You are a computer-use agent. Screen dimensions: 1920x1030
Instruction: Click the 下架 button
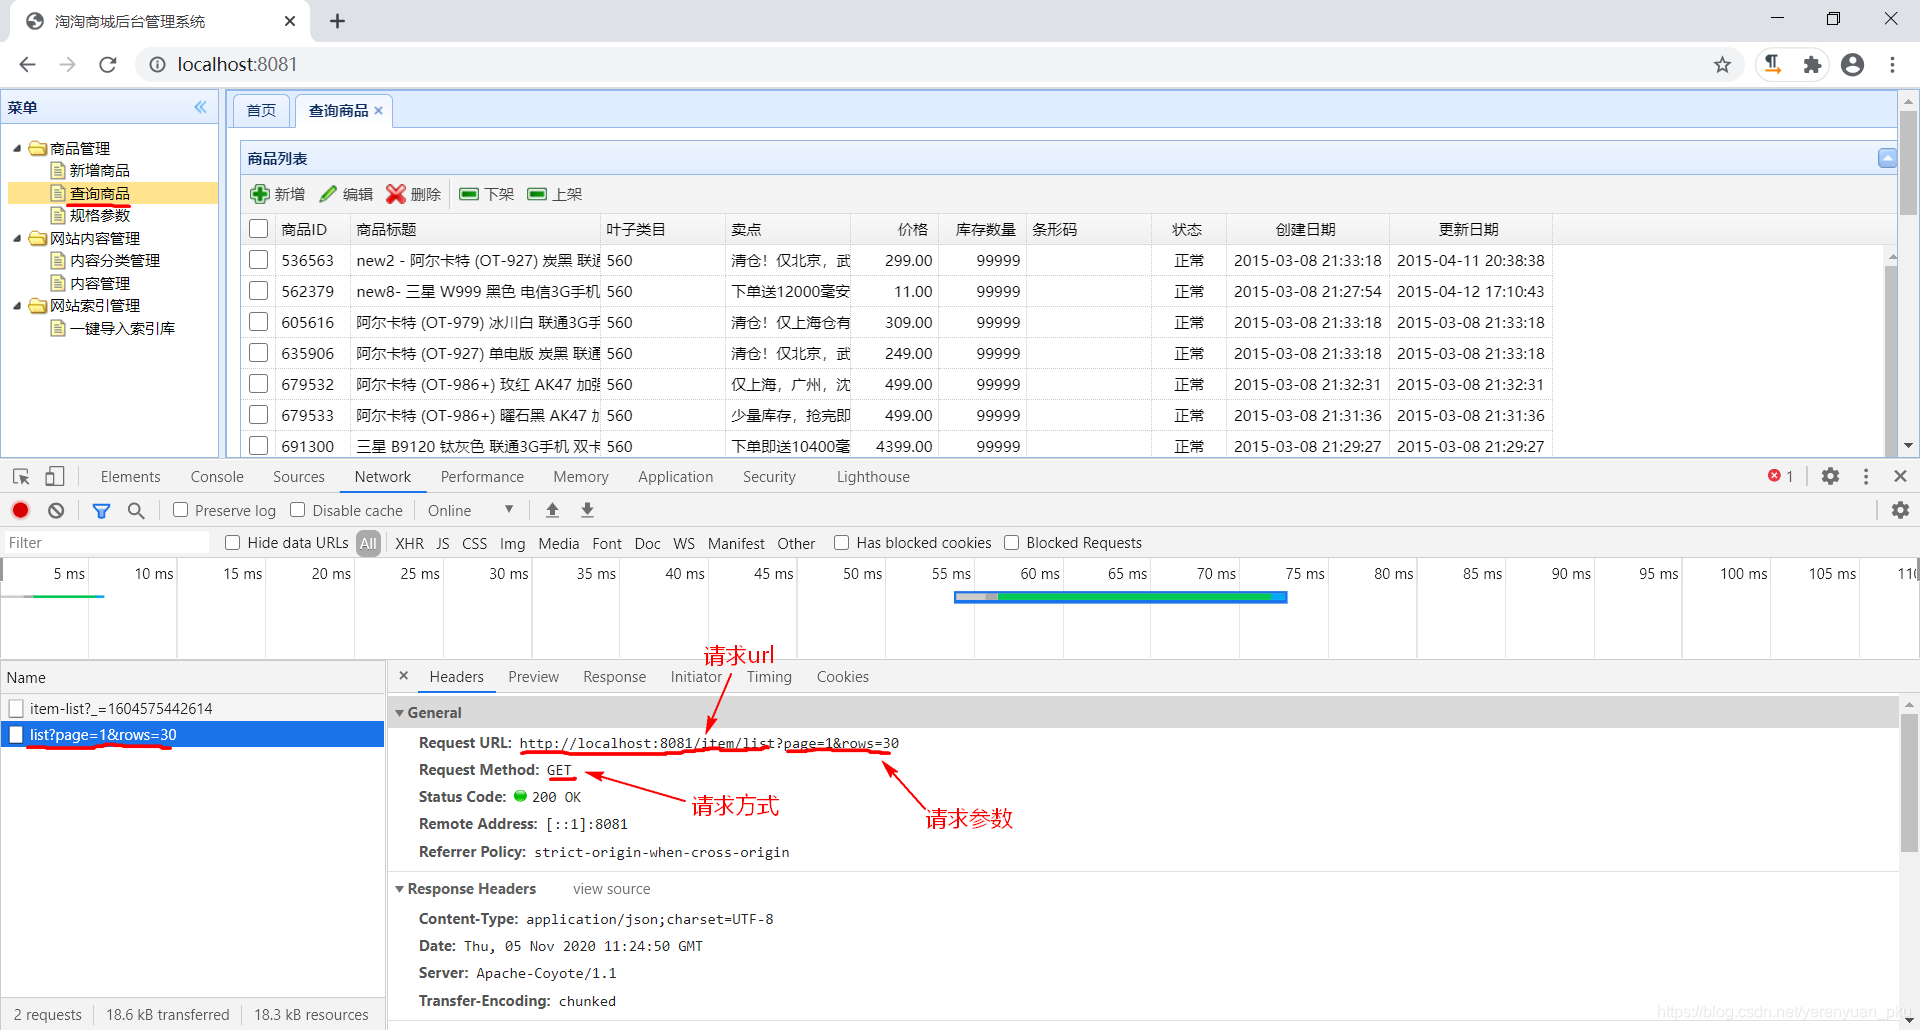(486, 194)
